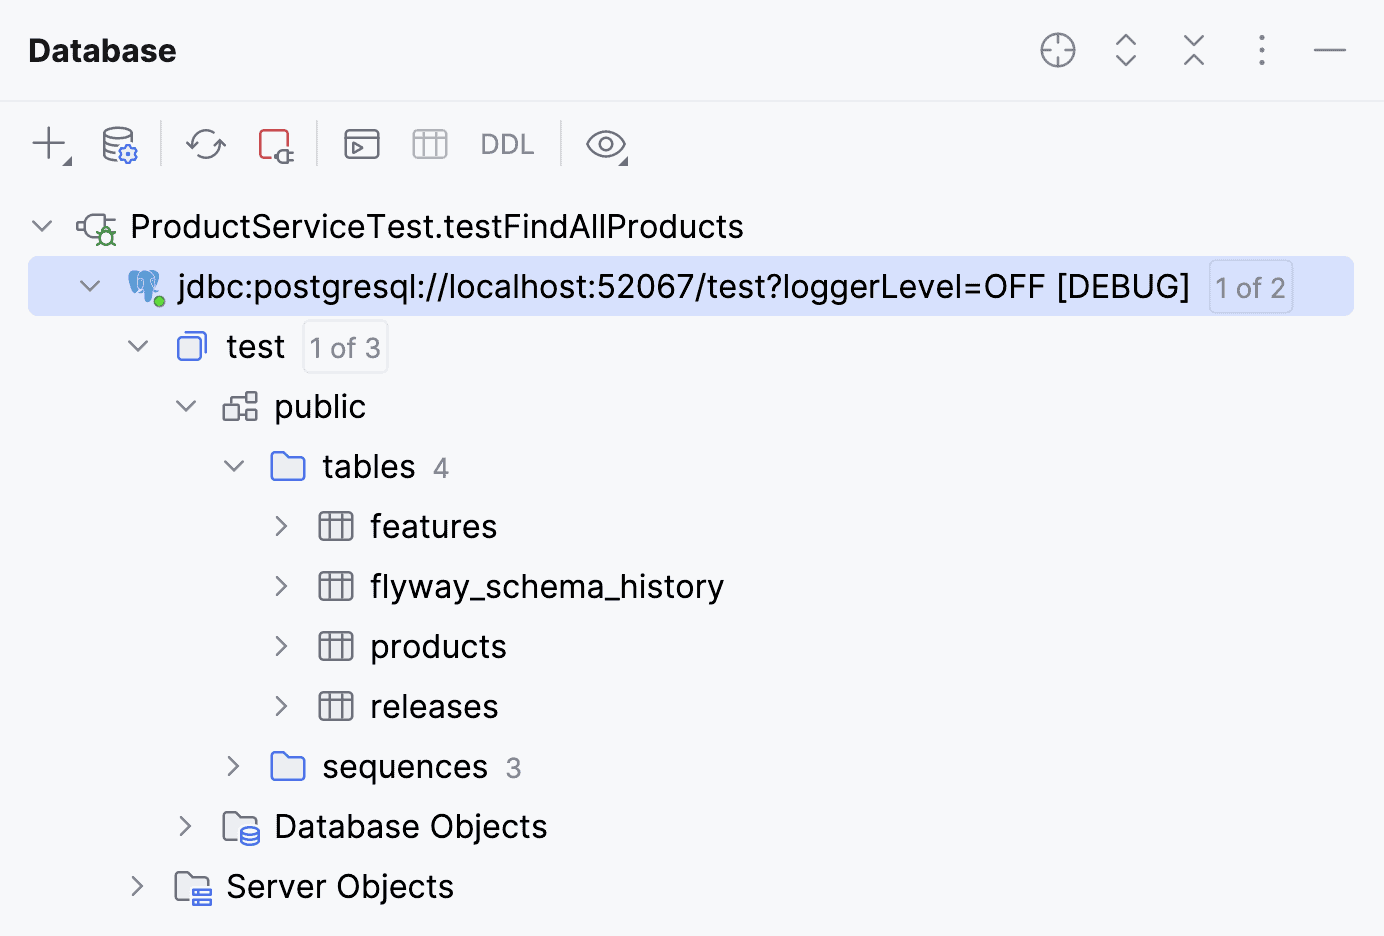Collapse all tree nodes
The width and height of the screenshot is (1384, 936).
coord(1194,50)
